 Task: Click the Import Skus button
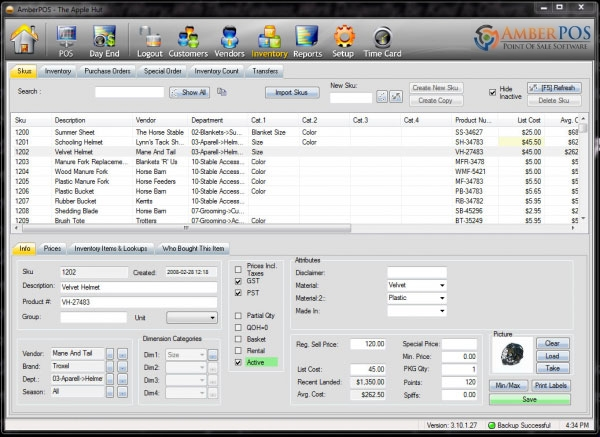pyautogui.click(x=292, y=92)
